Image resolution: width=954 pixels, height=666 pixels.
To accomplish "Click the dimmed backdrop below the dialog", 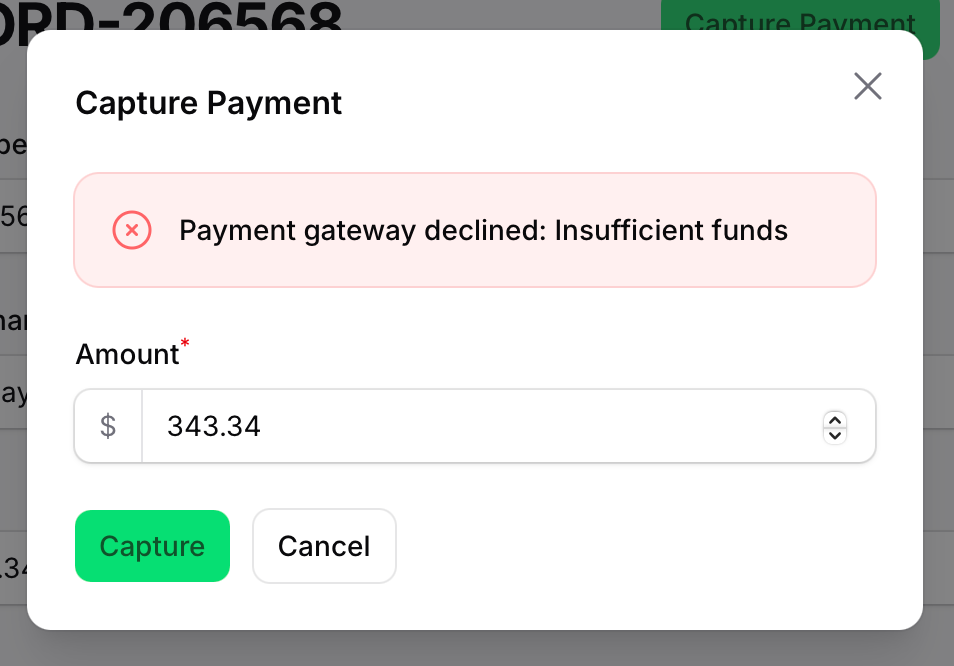I will pos(477,649).
